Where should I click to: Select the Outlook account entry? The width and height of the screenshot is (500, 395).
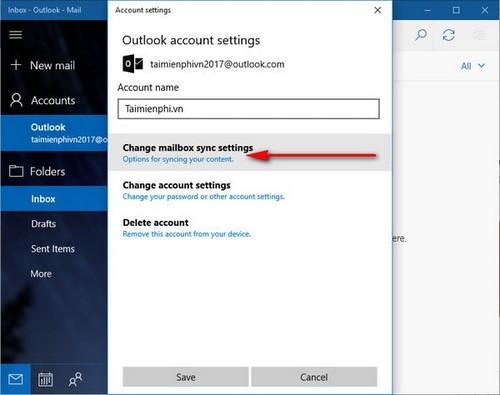click(54, 133)
